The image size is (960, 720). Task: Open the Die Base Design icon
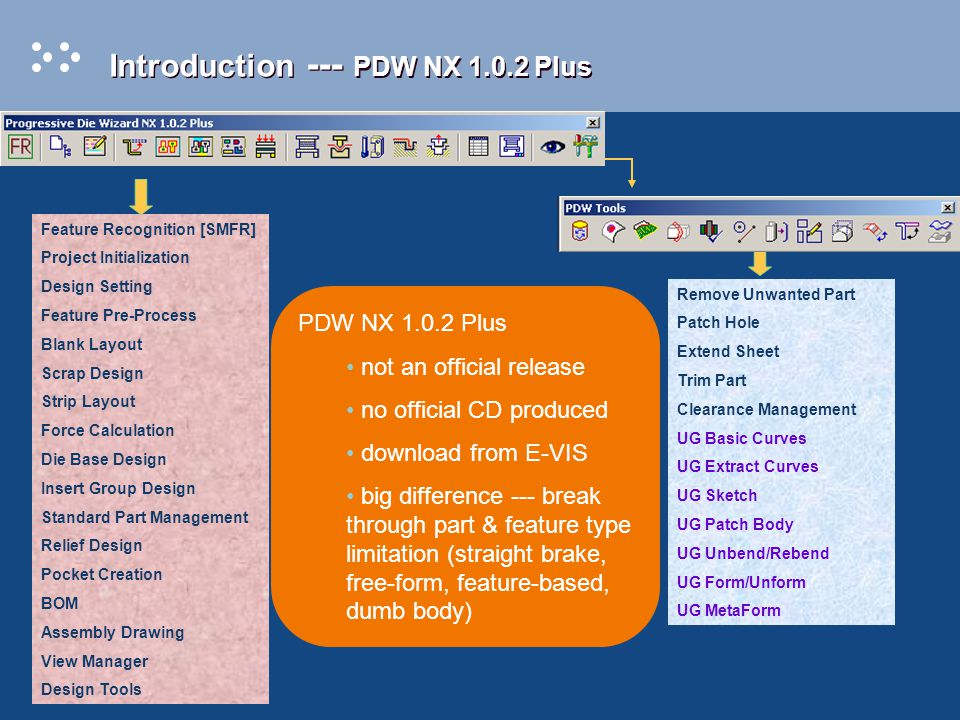point(307,147)
